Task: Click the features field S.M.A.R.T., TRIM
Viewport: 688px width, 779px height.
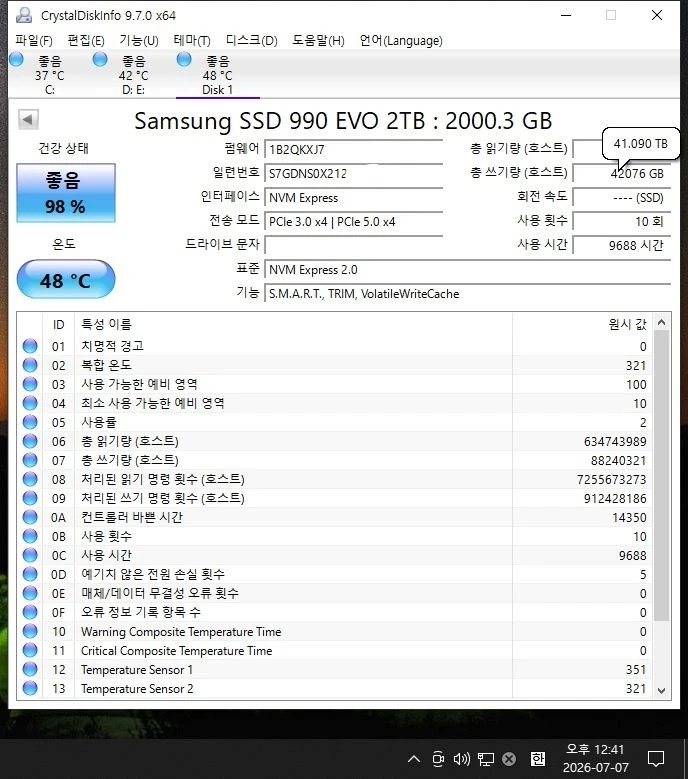Action: tap(467, 294)
